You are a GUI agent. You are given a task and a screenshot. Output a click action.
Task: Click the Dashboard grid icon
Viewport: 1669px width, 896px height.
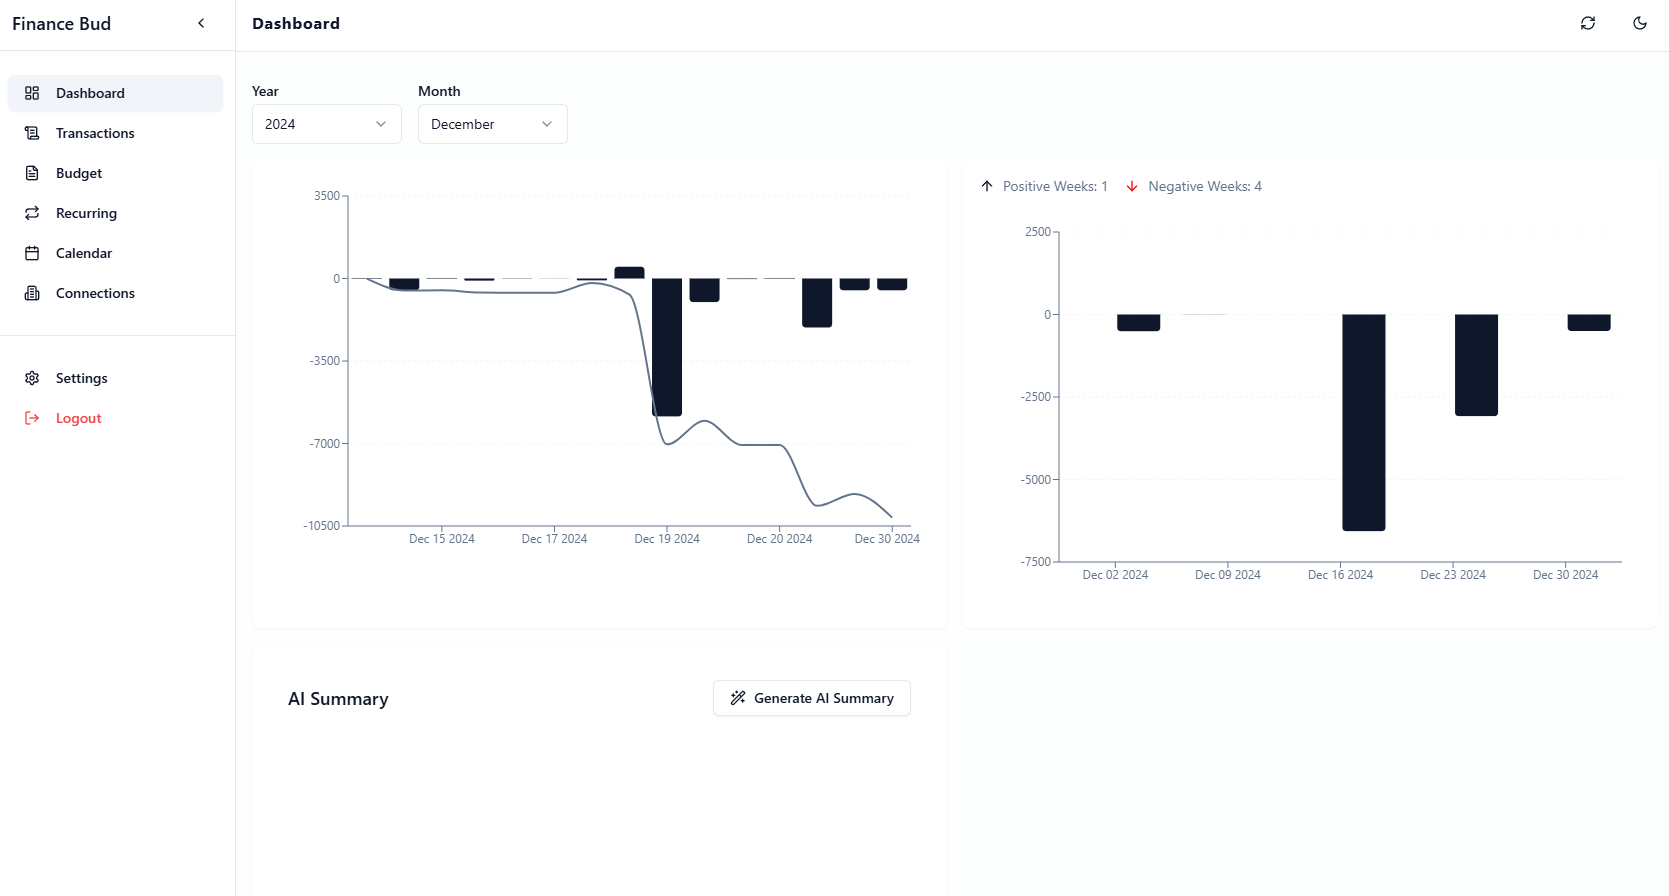click(x=32, y=93)
